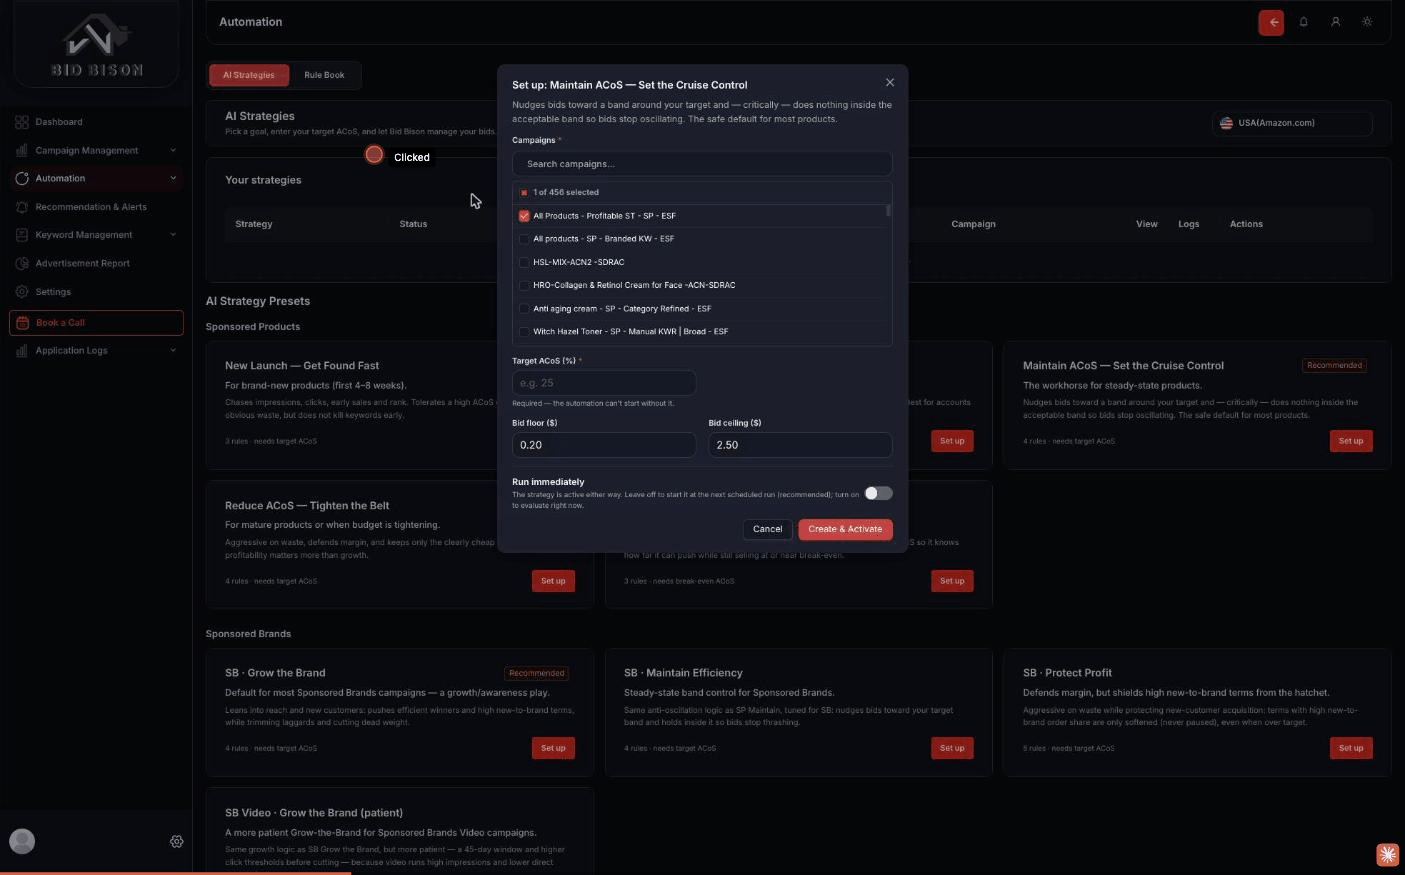The height and width of the screenshot is (875, 1405).
Task: Check All products - SP - Branded KW - ESF
Action: pos(524,239)
